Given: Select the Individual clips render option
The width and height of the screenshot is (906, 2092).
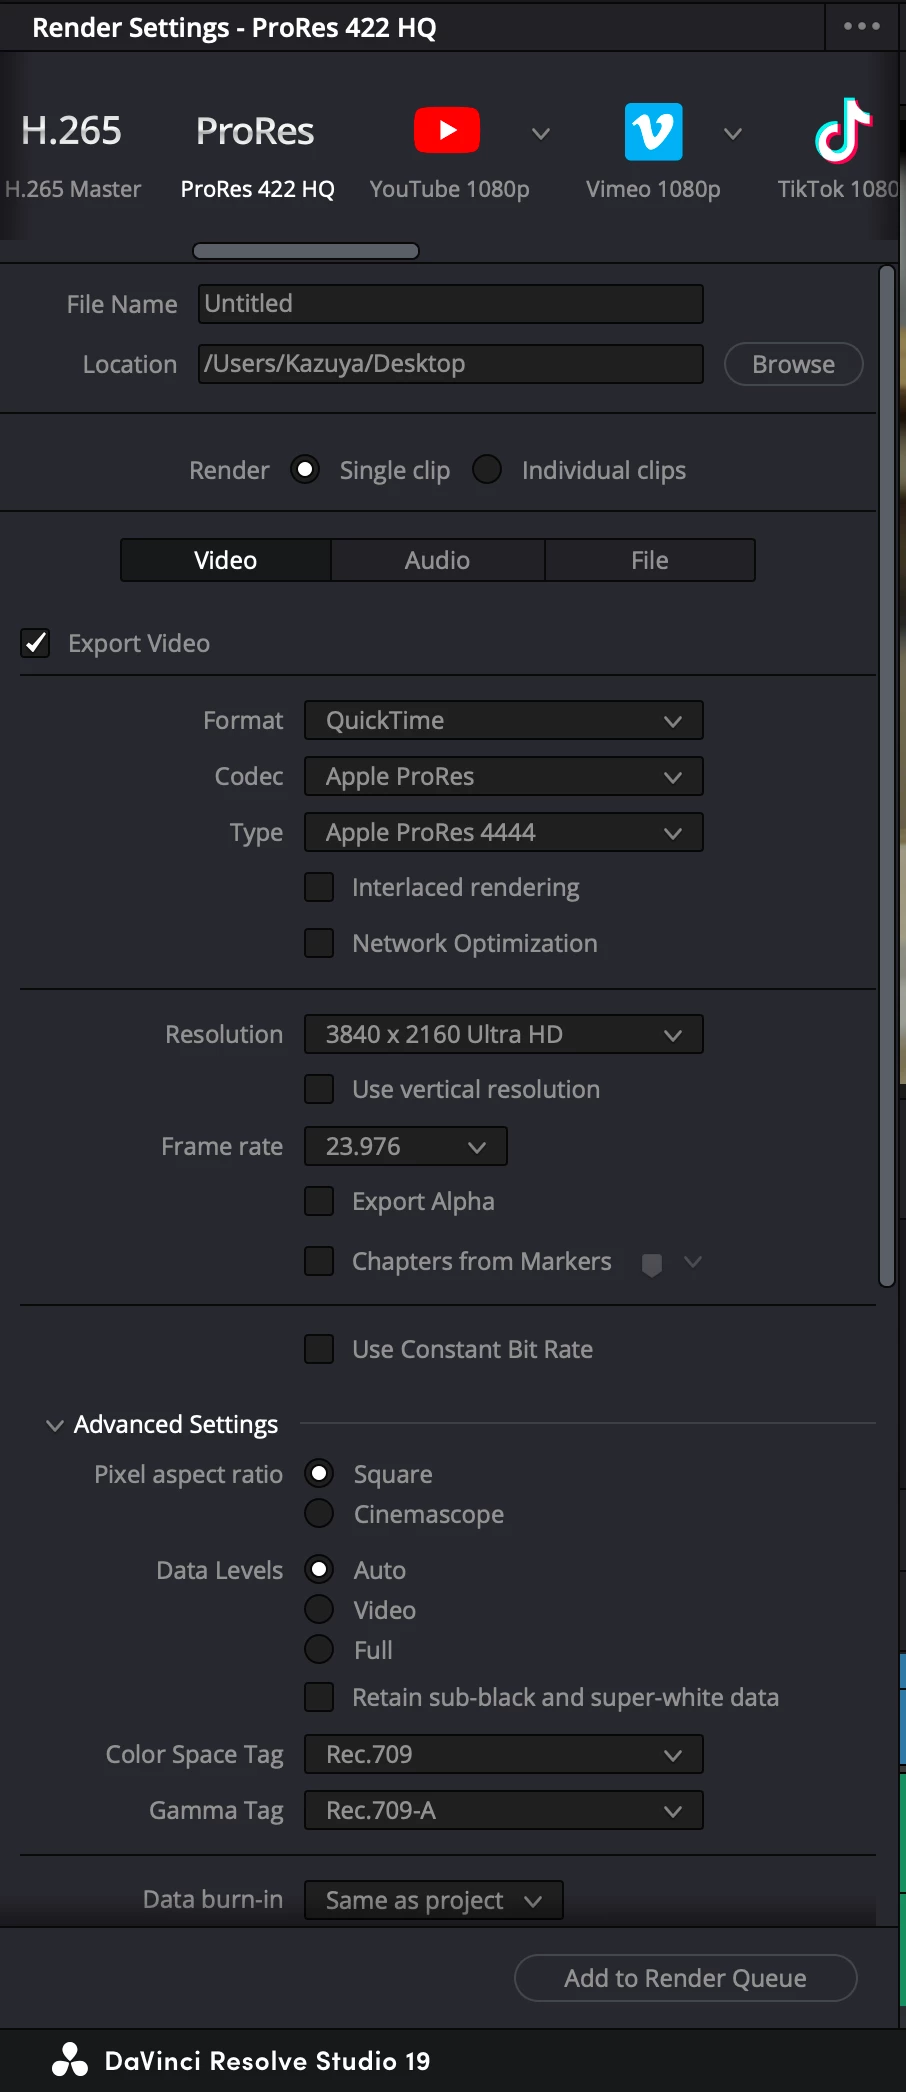Looking at the screenshot, I should pos(487,469).
